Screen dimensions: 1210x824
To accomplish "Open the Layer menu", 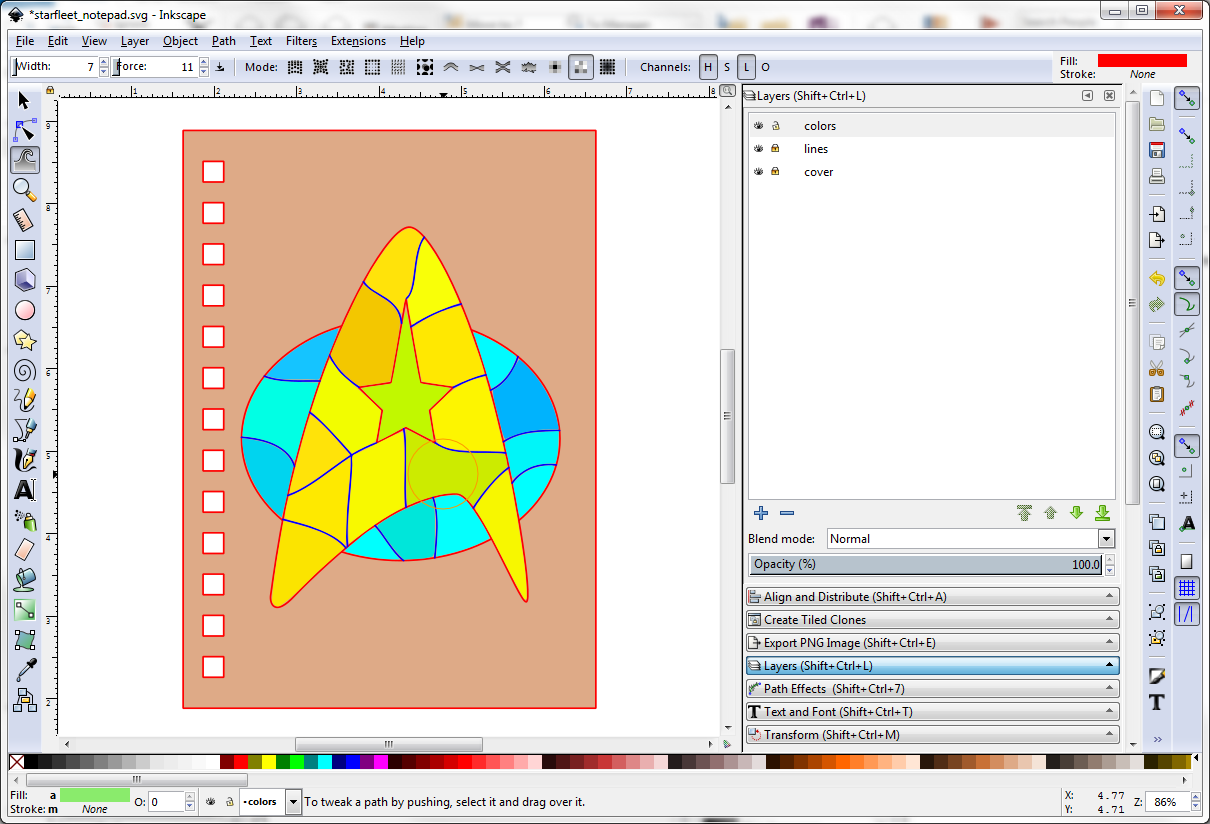I will tap(135, 41).
